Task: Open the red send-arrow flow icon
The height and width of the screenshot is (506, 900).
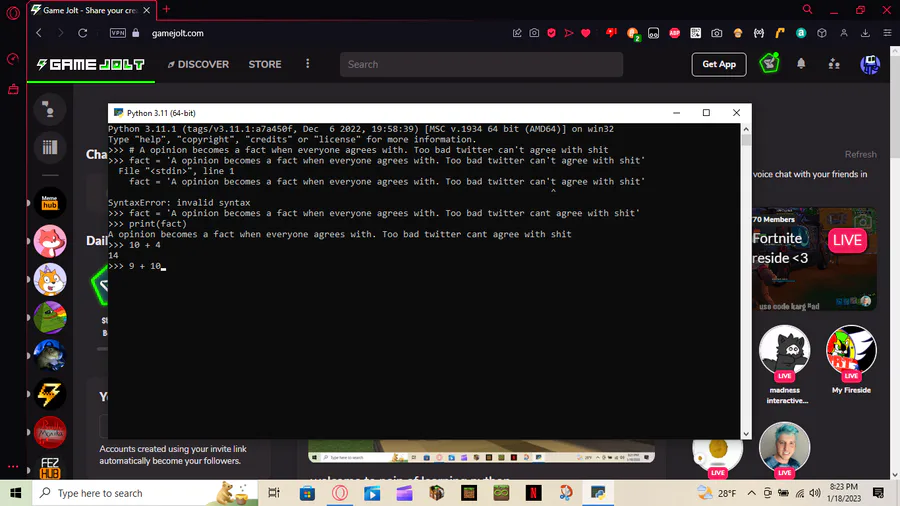Action: 569,33
